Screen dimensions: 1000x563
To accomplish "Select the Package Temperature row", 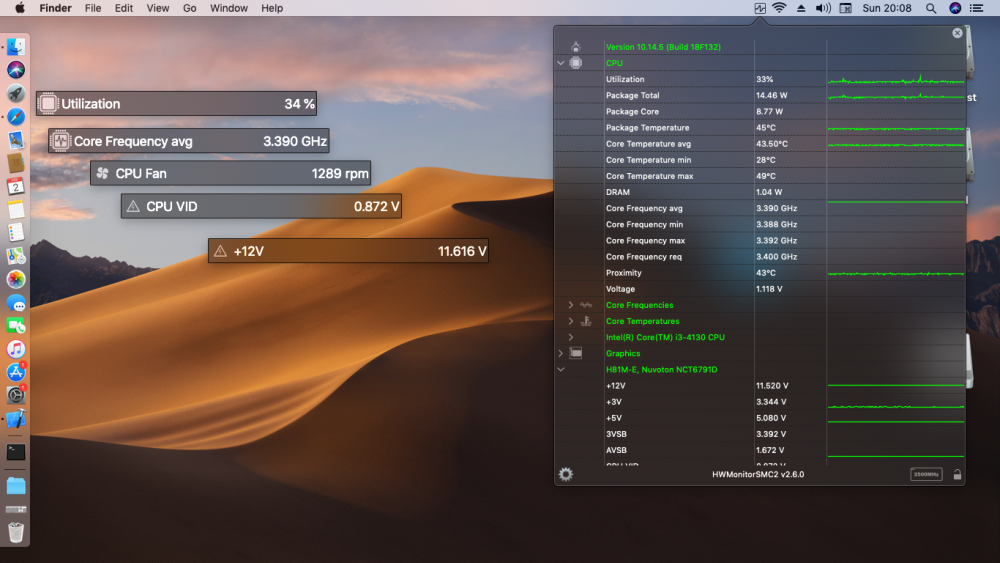I will tap(760, 128).
